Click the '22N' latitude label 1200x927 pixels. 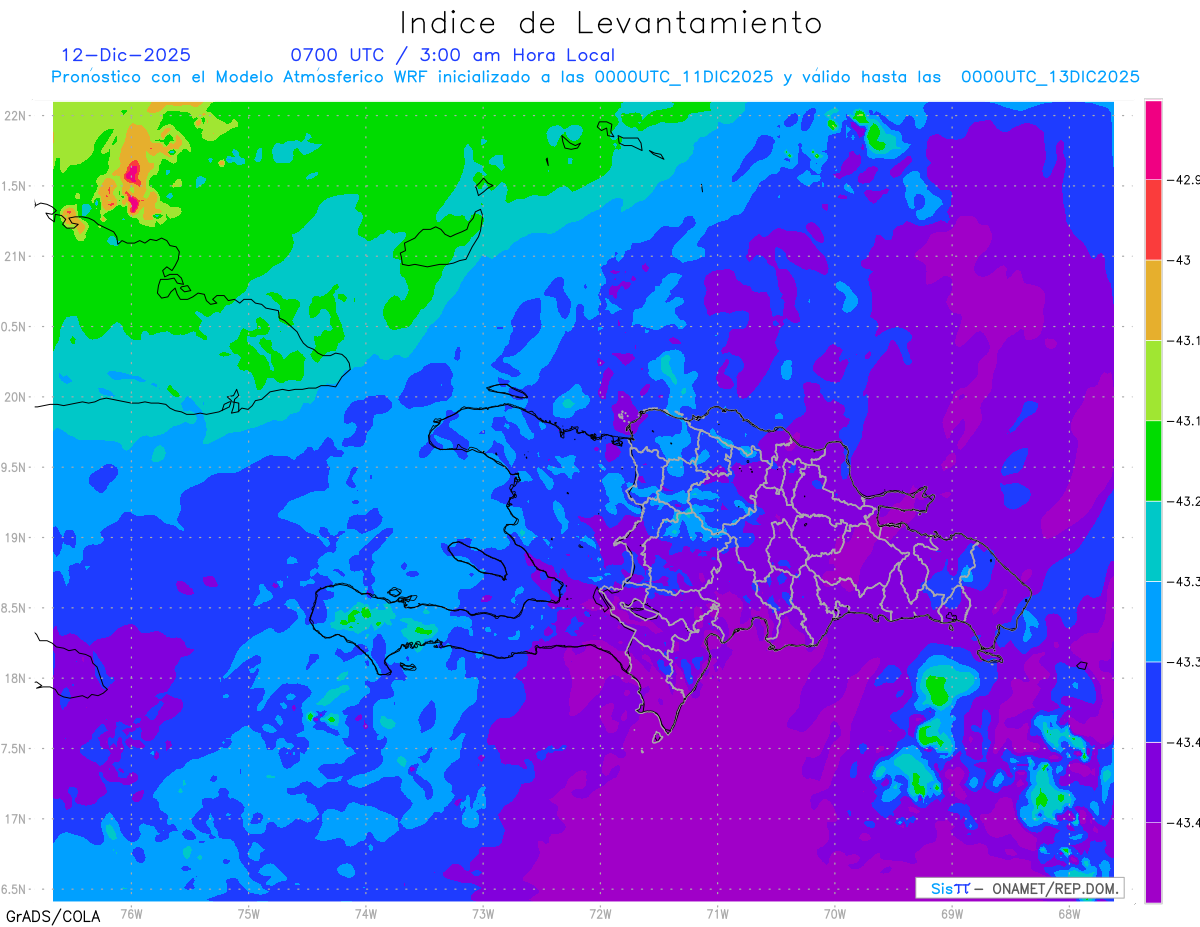click(15, 115)
